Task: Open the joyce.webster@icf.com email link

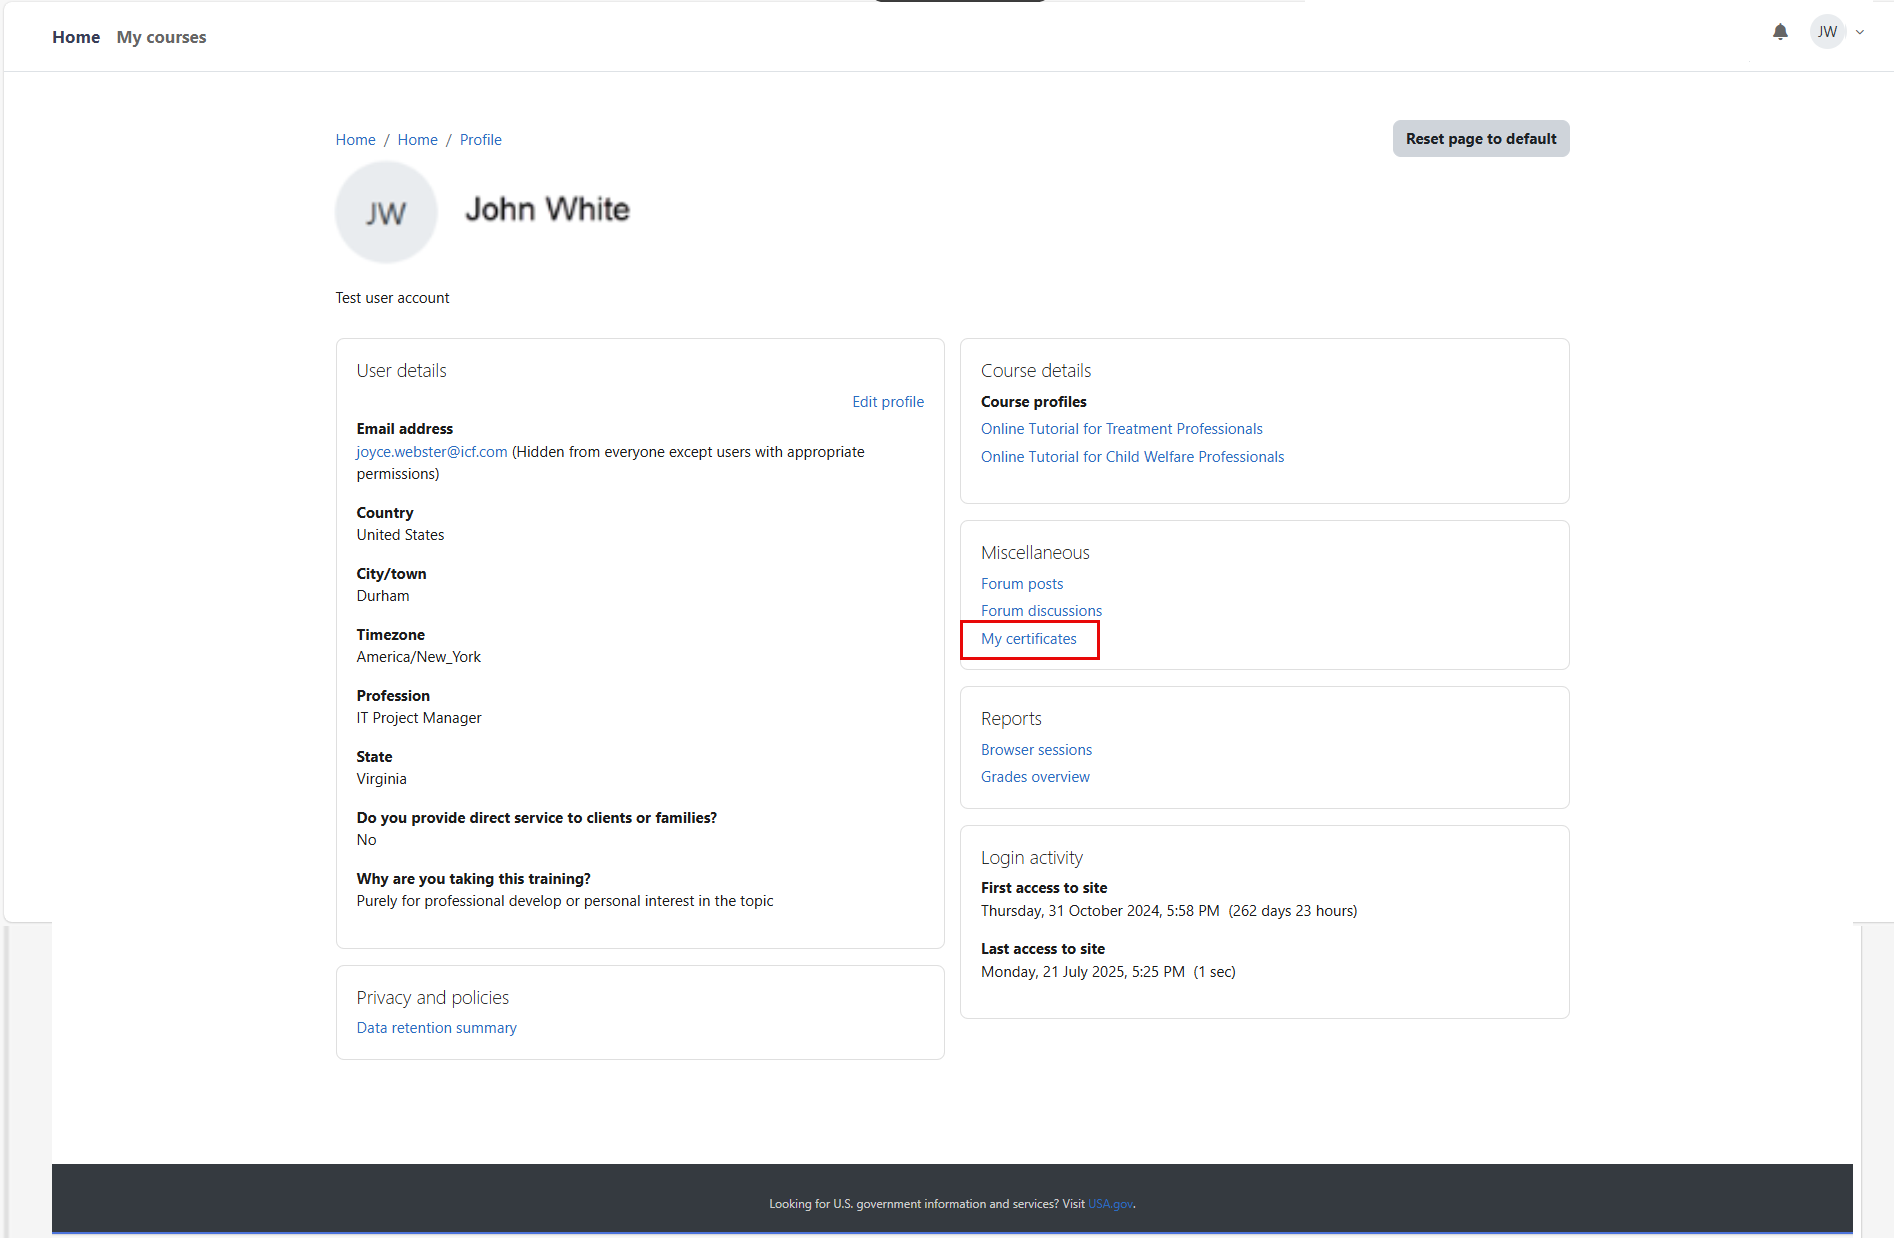Action: pos(432,452)
